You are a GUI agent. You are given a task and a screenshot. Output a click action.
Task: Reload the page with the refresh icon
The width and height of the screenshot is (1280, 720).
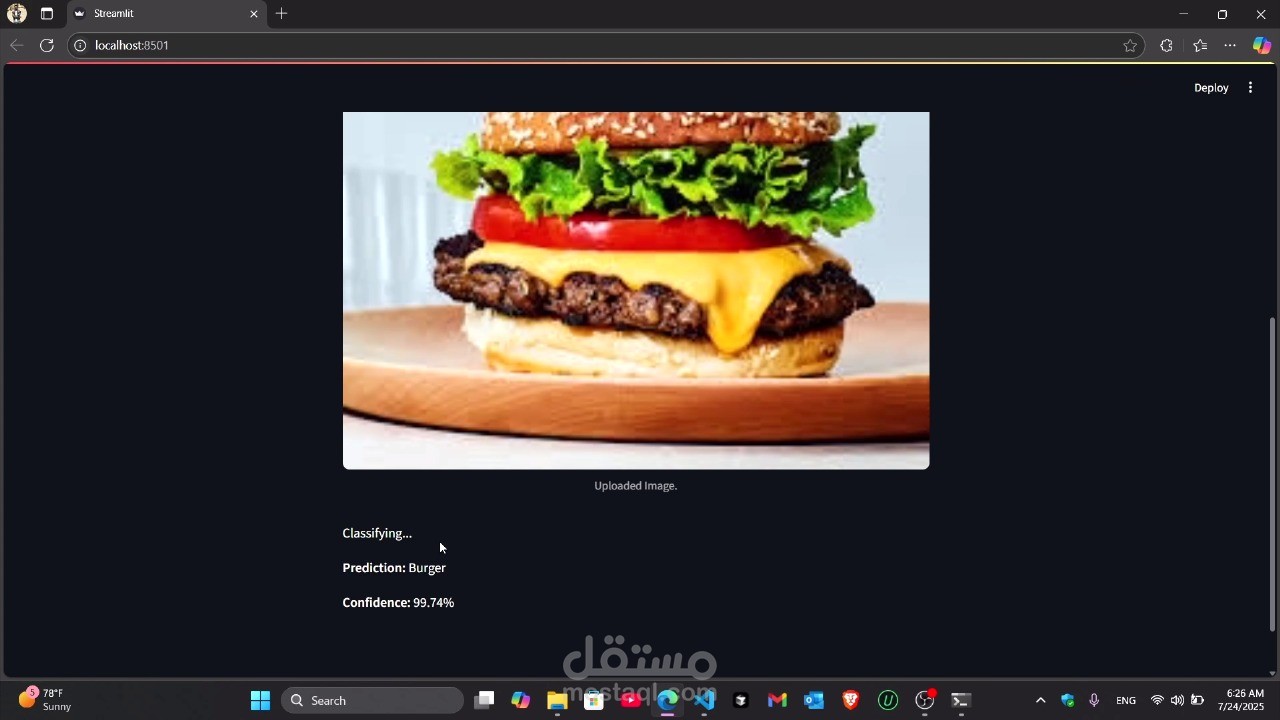(x=46, y=45)
